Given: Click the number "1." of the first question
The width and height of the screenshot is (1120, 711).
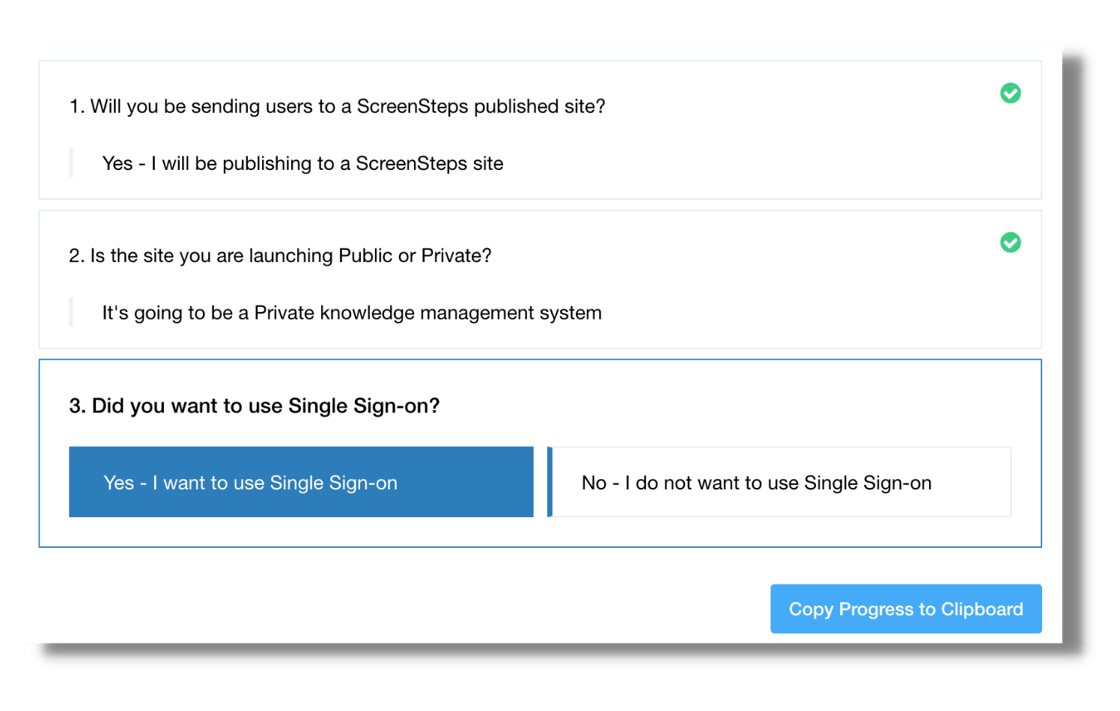Looking at the screenshot, I should (77, 106).
